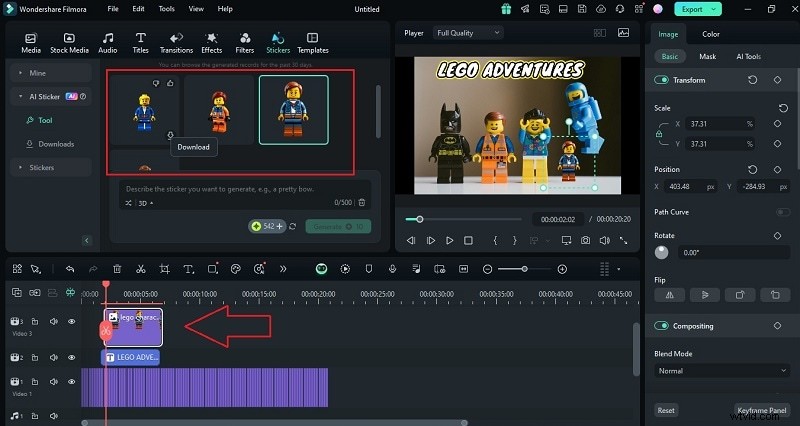Expand player to fullscreen
Viewport: 800px width, 426px height.
[623, 240]
